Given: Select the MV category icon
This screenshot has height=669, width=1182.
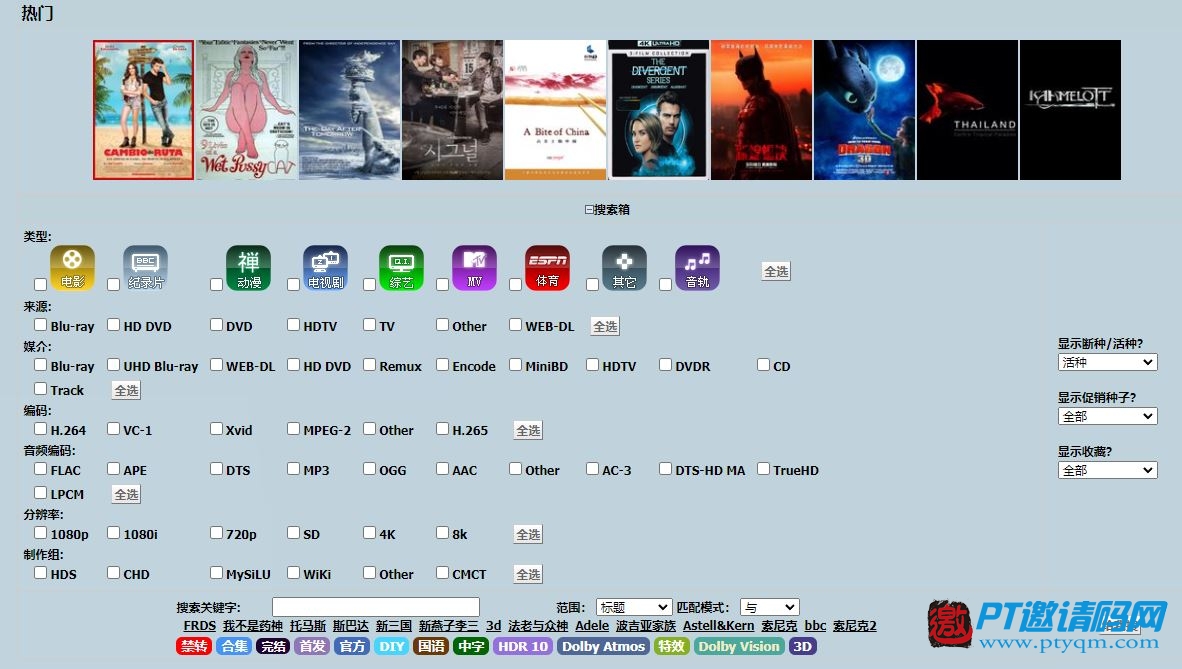Looking at the screenshot, I should click(474, 268).
